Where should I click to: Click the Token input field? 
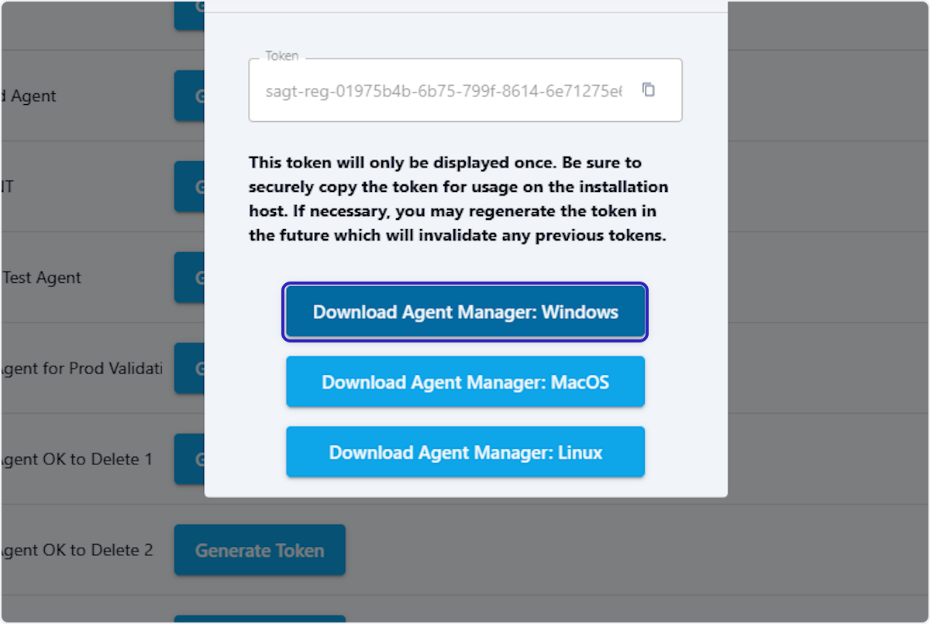pos(465,90)
